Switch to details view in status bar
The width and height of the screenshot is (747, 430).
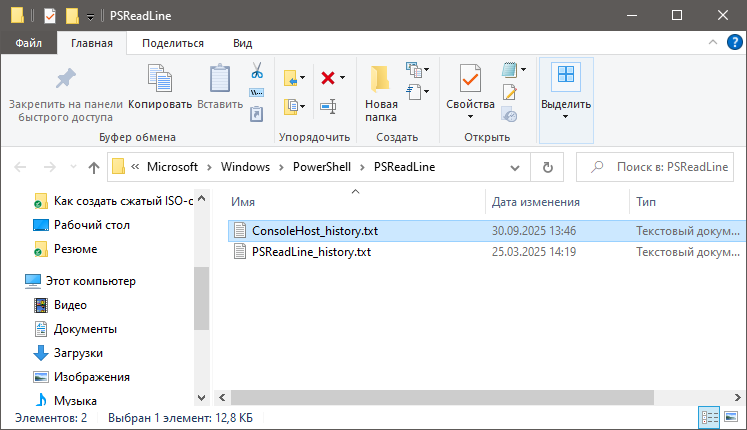point(710,417)
